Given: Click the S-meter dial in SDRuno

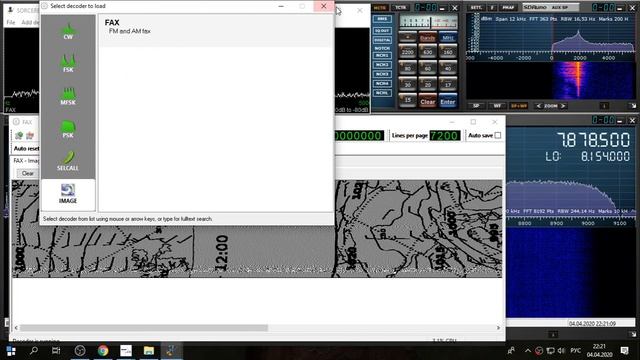Looking at the screenshot, I should point(428,21).
